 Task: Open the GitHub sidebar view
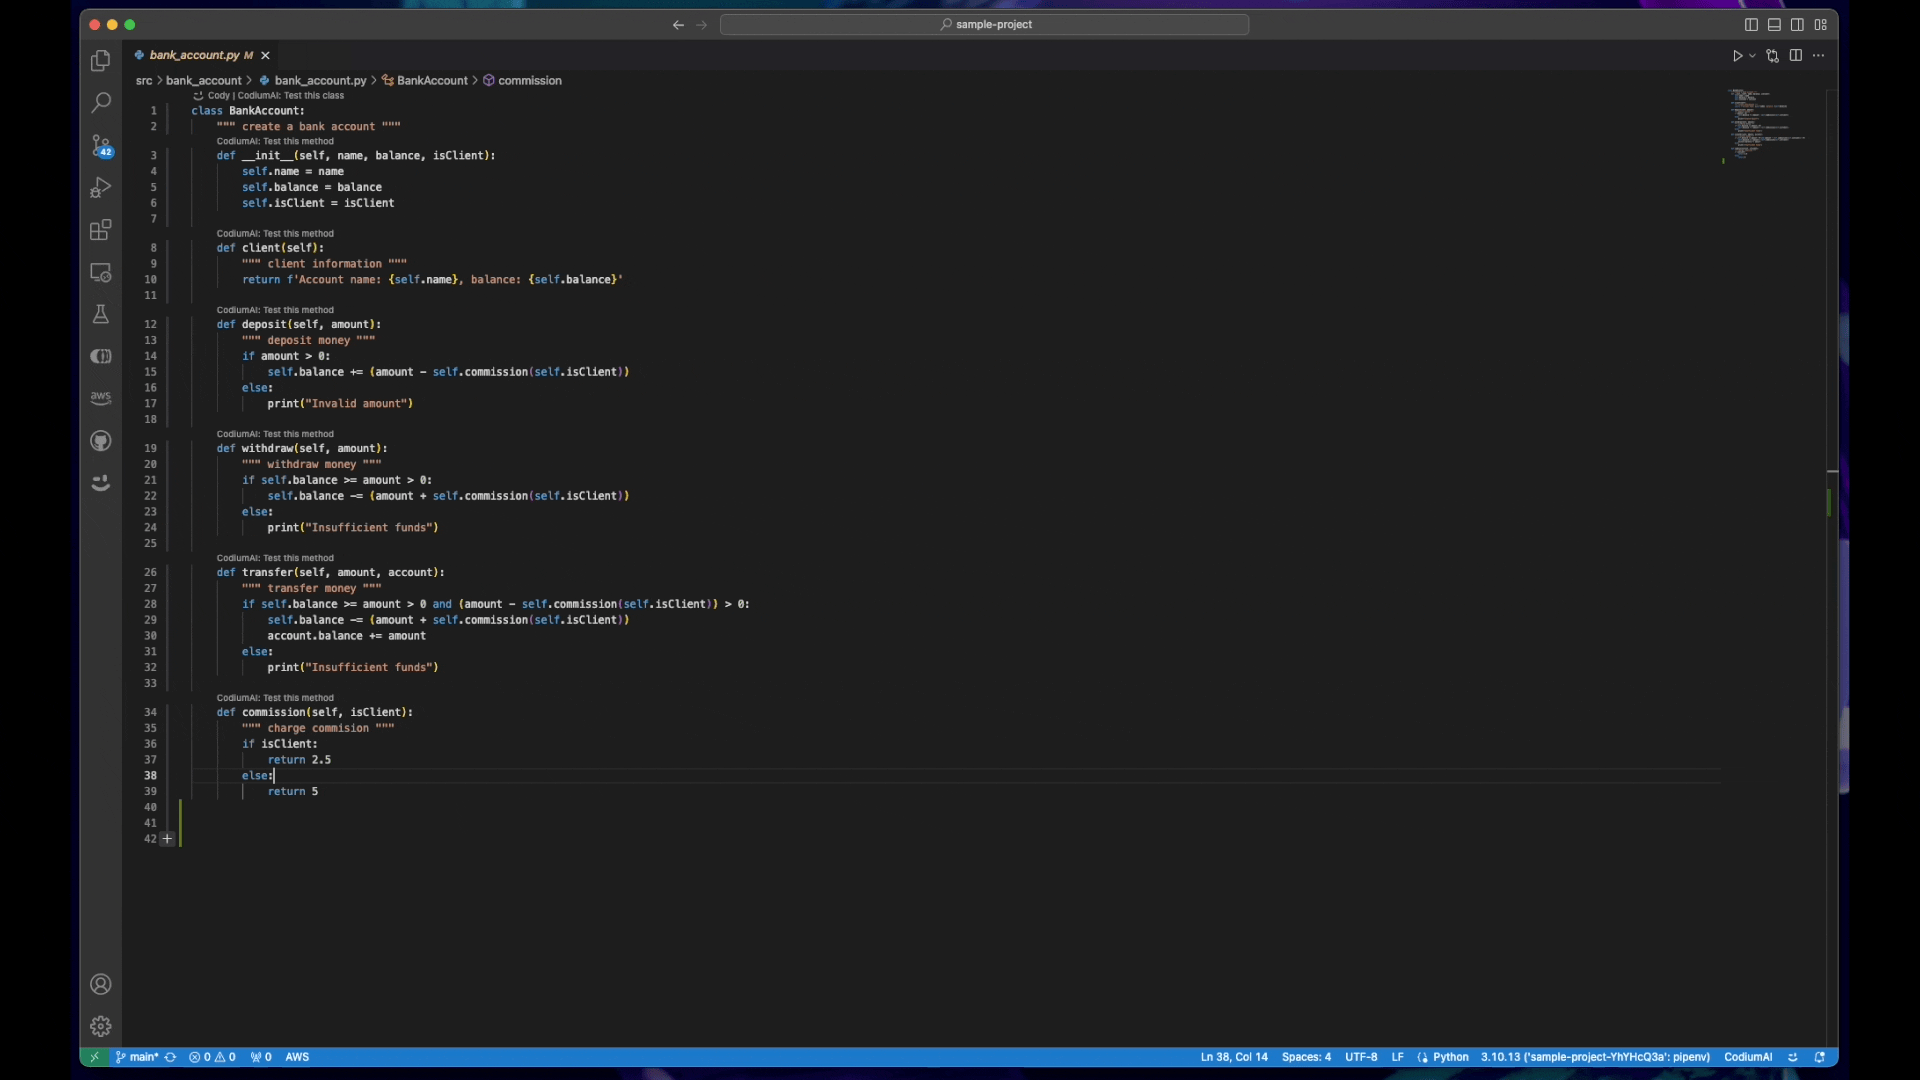pos(100,441)
